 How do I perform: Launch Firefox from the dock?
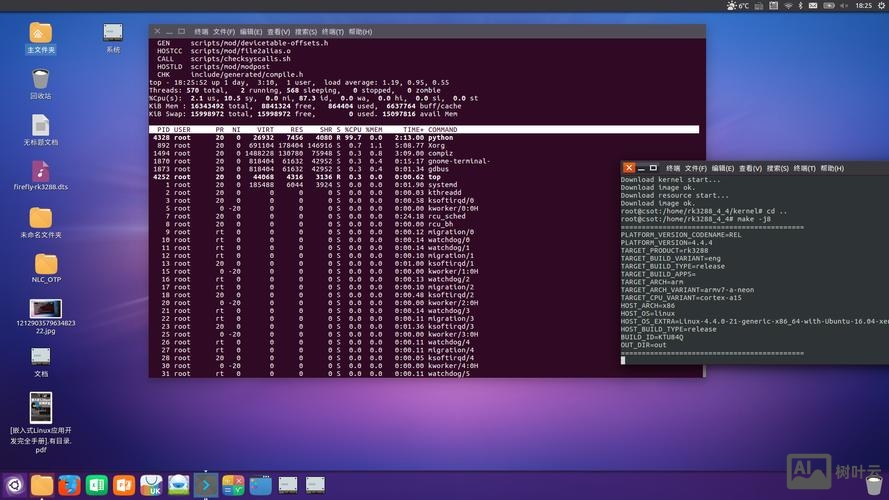tap(69, 486)
